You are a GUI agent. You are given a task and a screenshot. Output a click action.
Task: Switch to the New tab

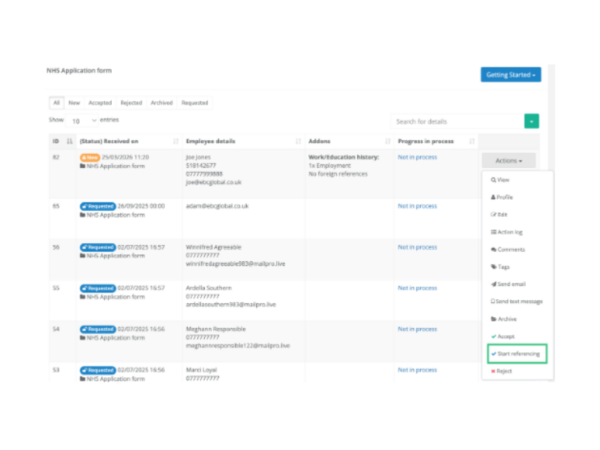(74, 103)
